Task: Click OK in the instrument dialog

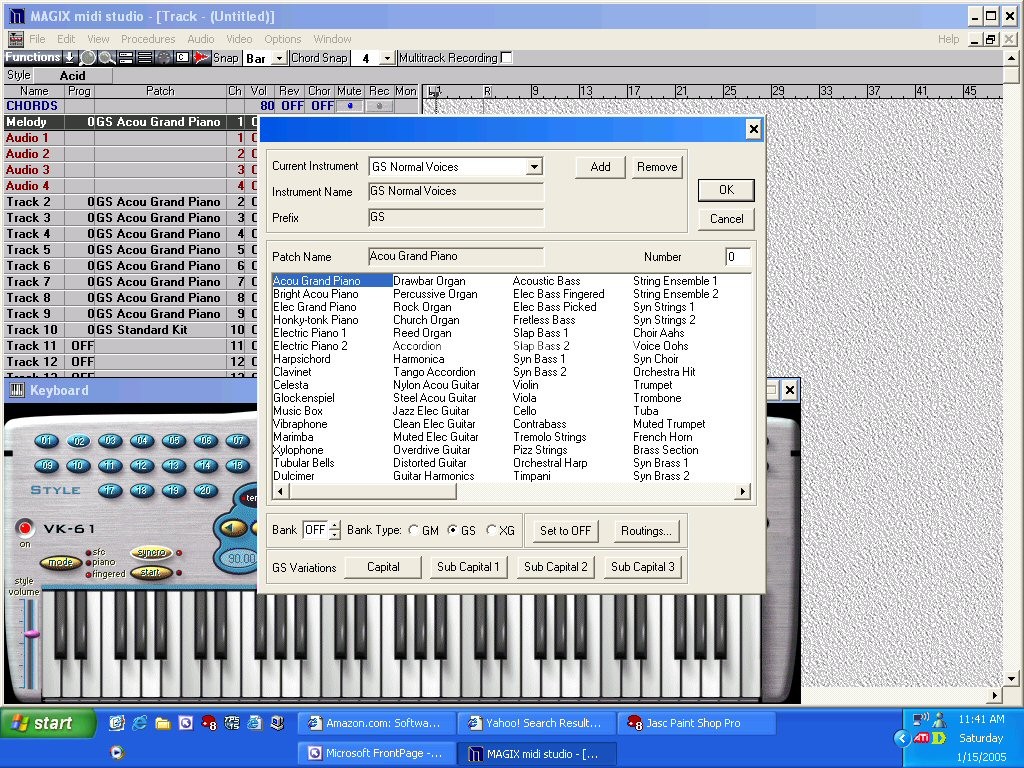Action: (x=726, y=190)
